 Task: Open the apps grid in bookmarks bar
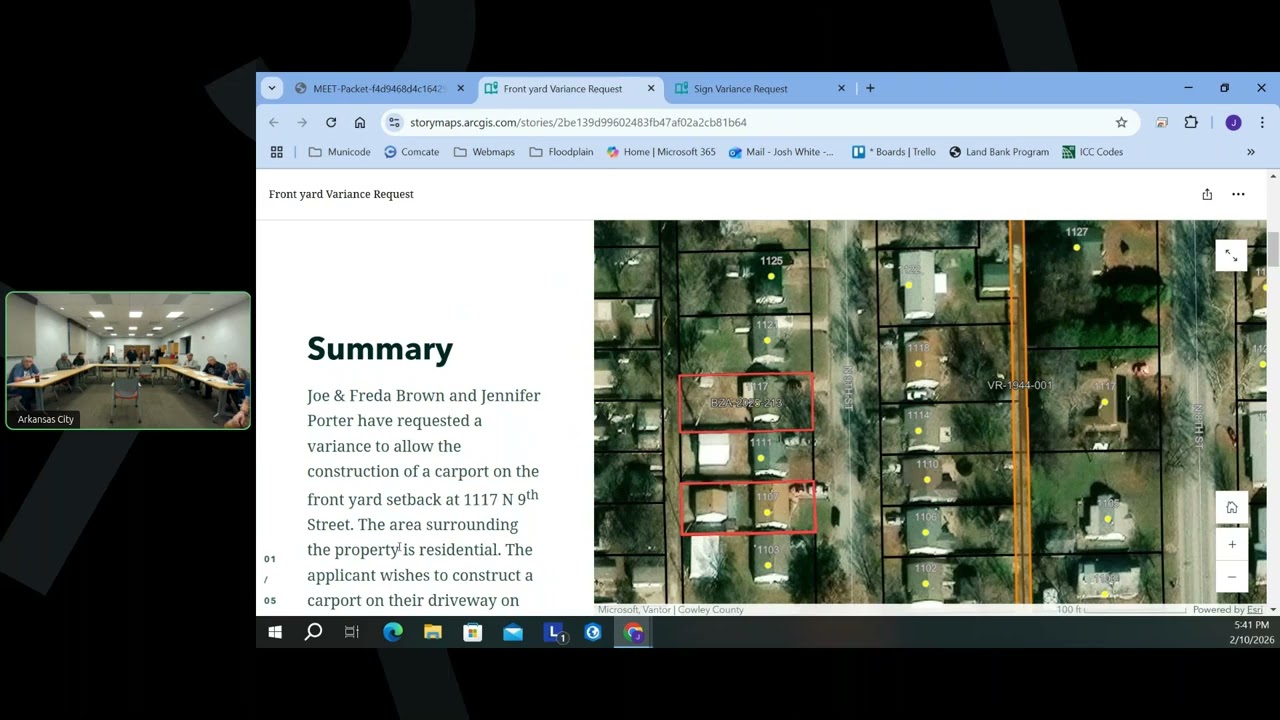click(x=277, y=152)
